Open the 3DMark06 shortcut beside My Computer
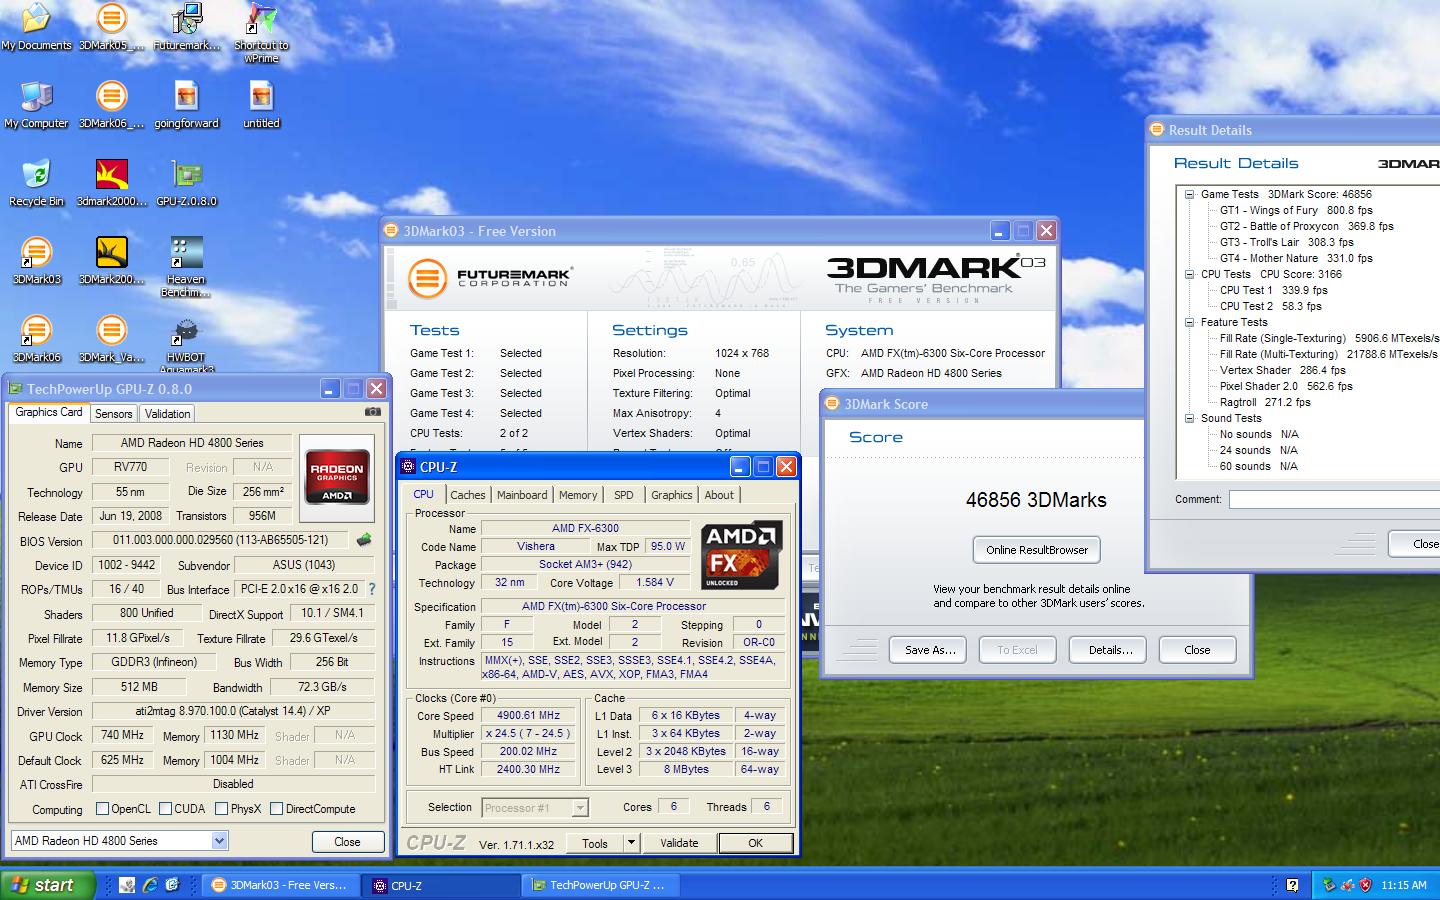Viewport: 1440px width, 900px height. point(111,105)
